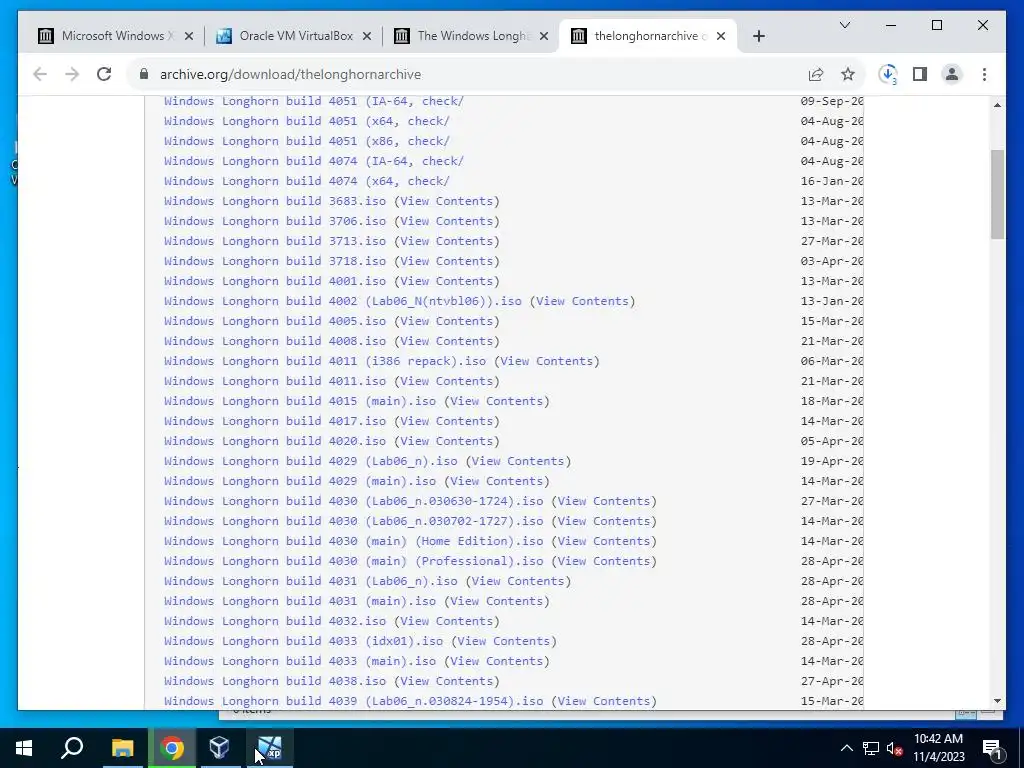
Task: Download build 4029 (Lab06_n).iso
Action: click(310, 461)
